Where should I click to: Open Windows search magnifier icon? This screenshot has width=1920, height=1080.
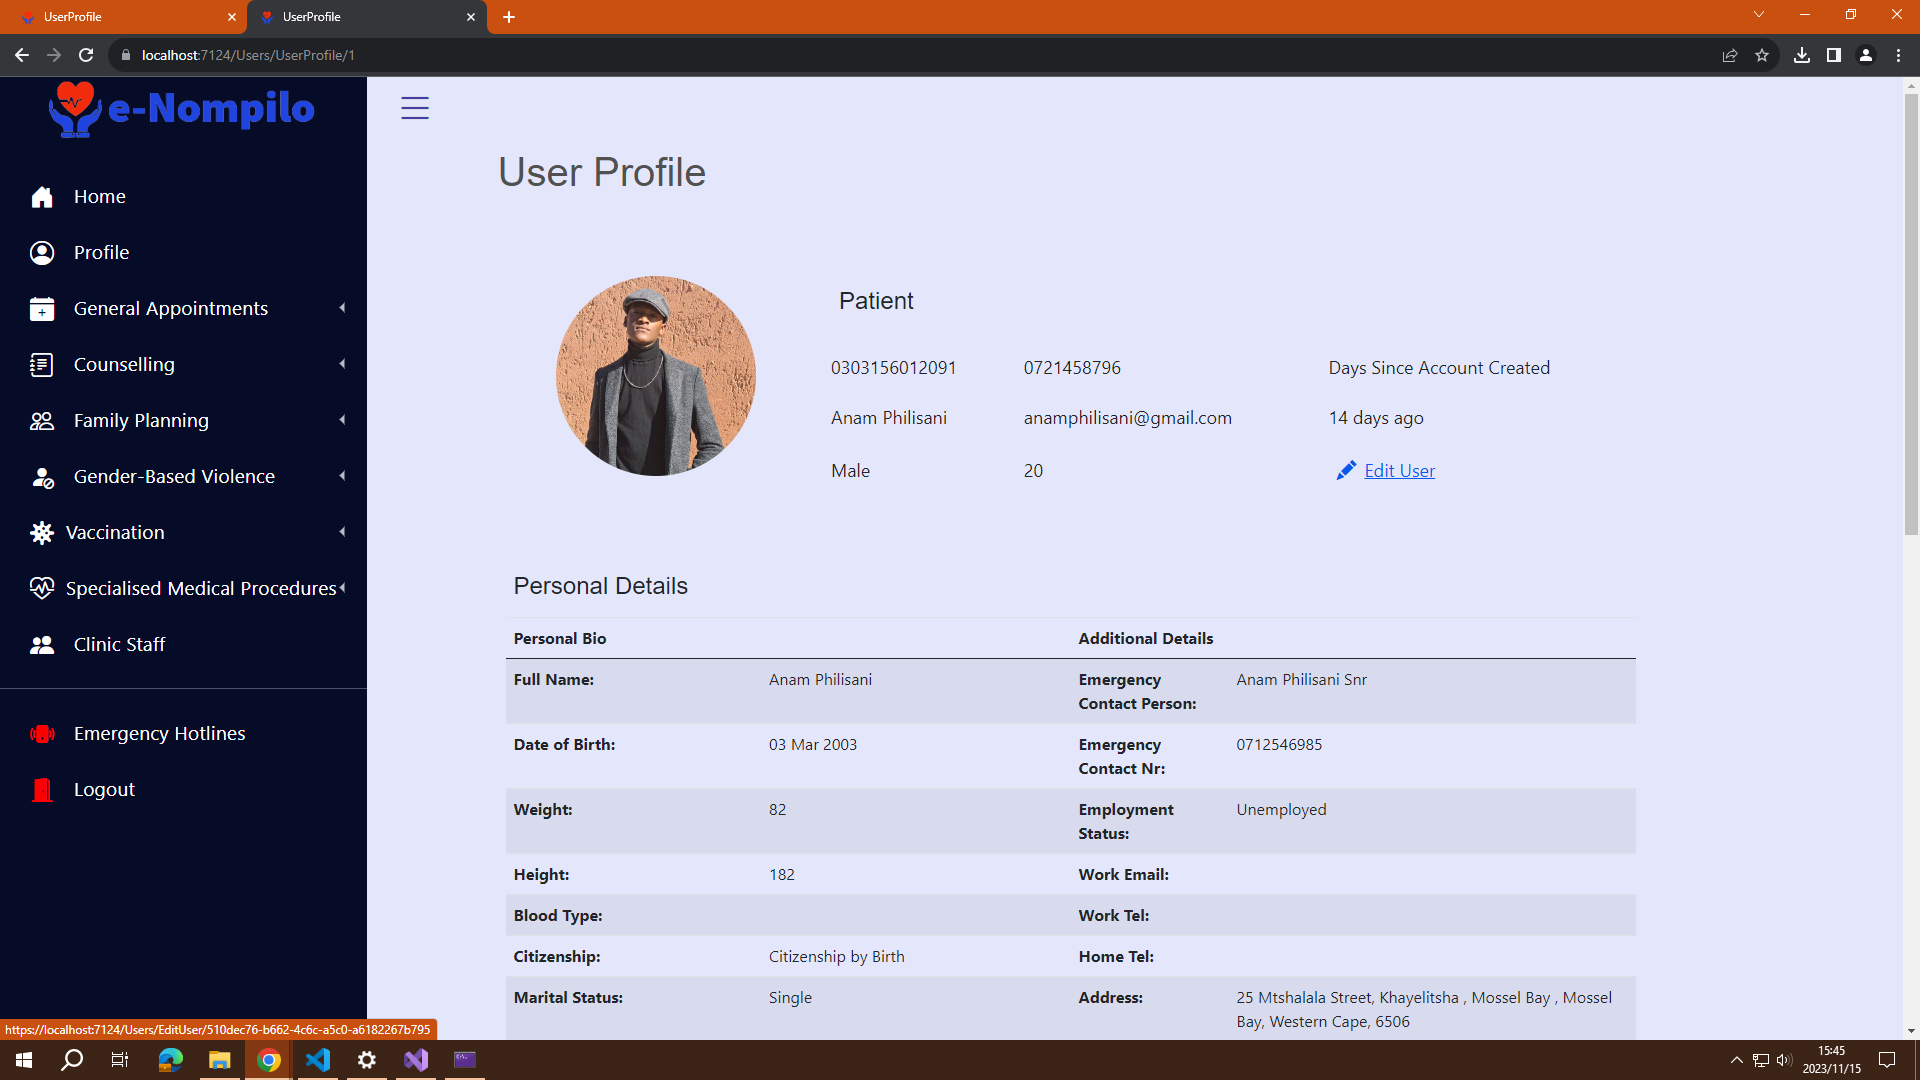tap(72, 1060)
